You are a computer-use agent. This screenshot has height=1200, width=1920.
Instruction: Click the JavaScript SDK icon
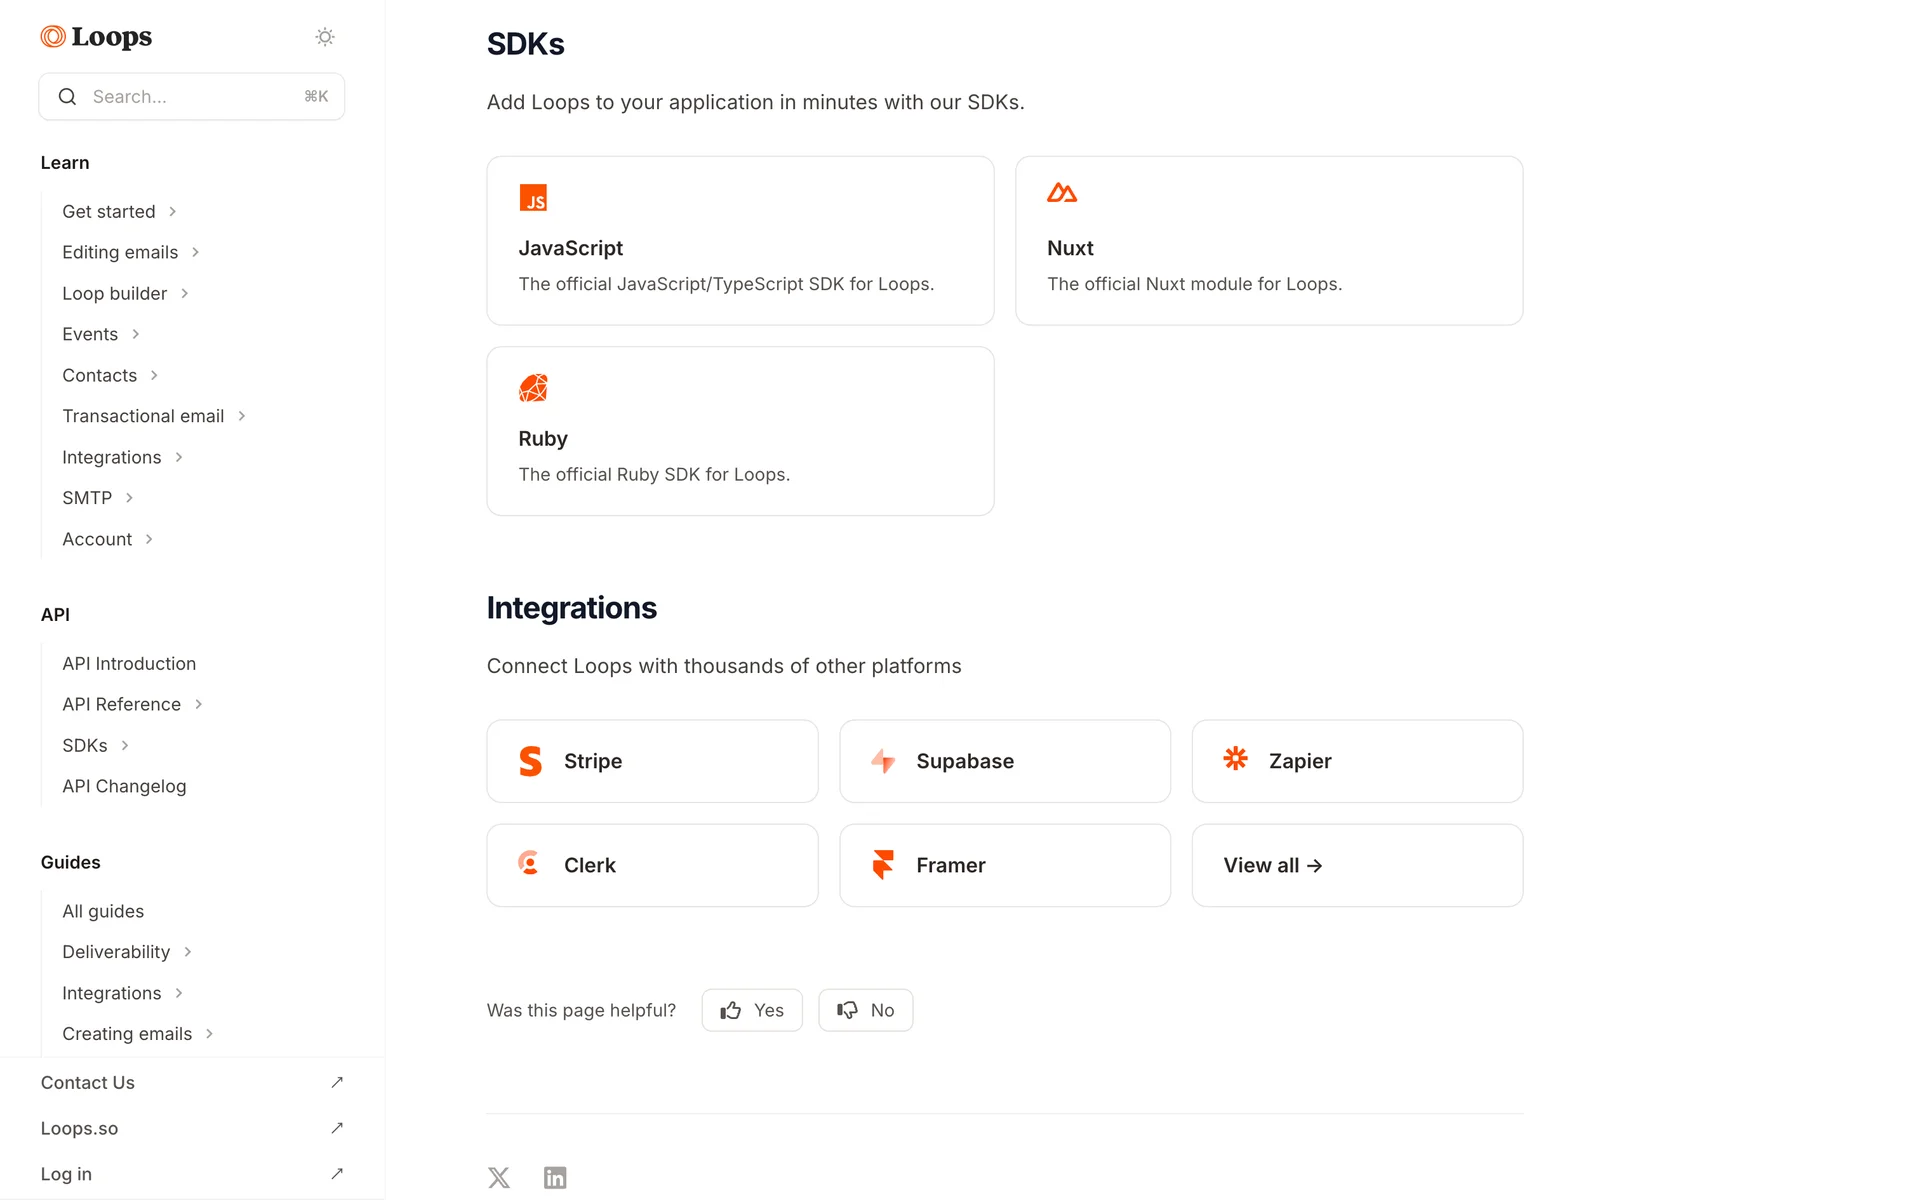tap(533, 198)
